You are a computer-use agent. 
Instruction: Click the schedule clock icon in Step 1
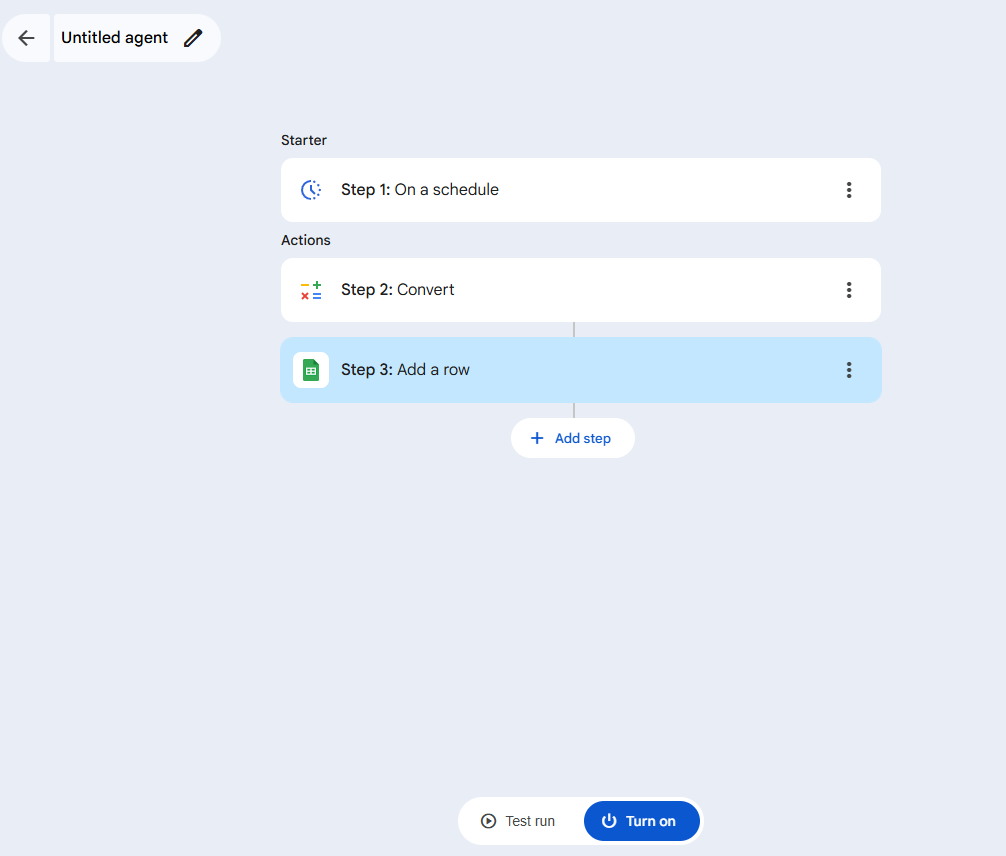[x=311, y=190]
